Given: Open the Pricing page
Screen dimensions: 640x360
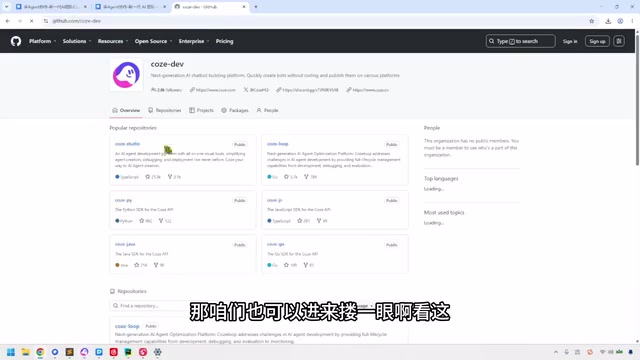Looking at the screenshot, I should click(x=224, y=41).
